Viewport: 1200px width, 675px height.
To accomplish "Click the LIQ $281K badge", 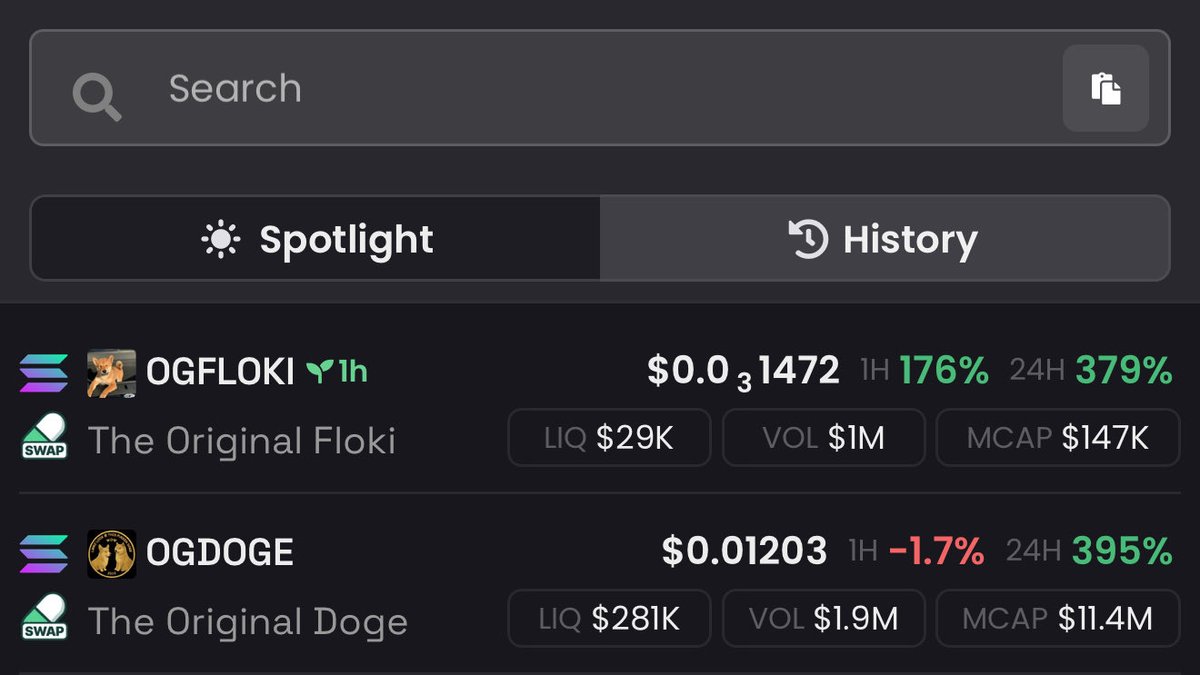I will pos(609,618).
